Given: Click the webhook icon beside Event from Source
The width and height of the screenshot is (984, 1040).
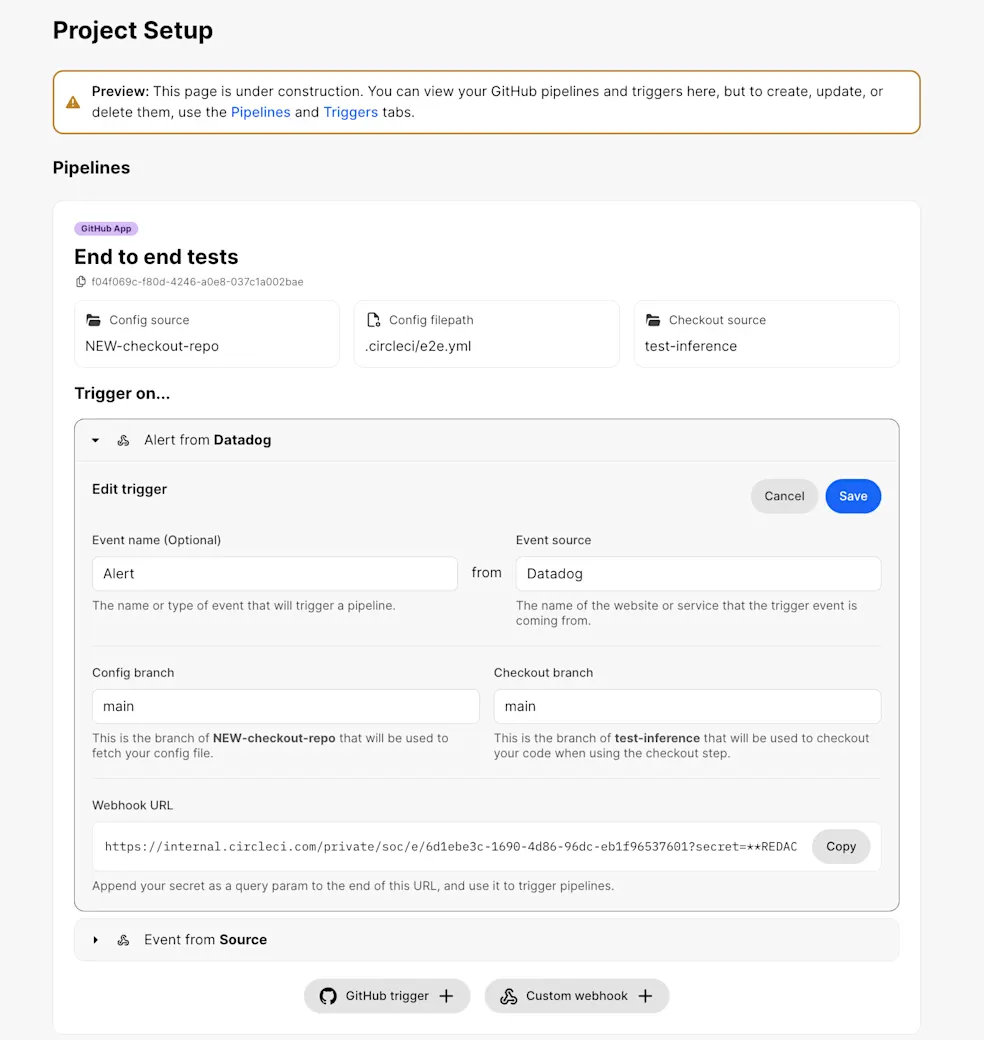Looking at the screenshot, I should 123,939.
